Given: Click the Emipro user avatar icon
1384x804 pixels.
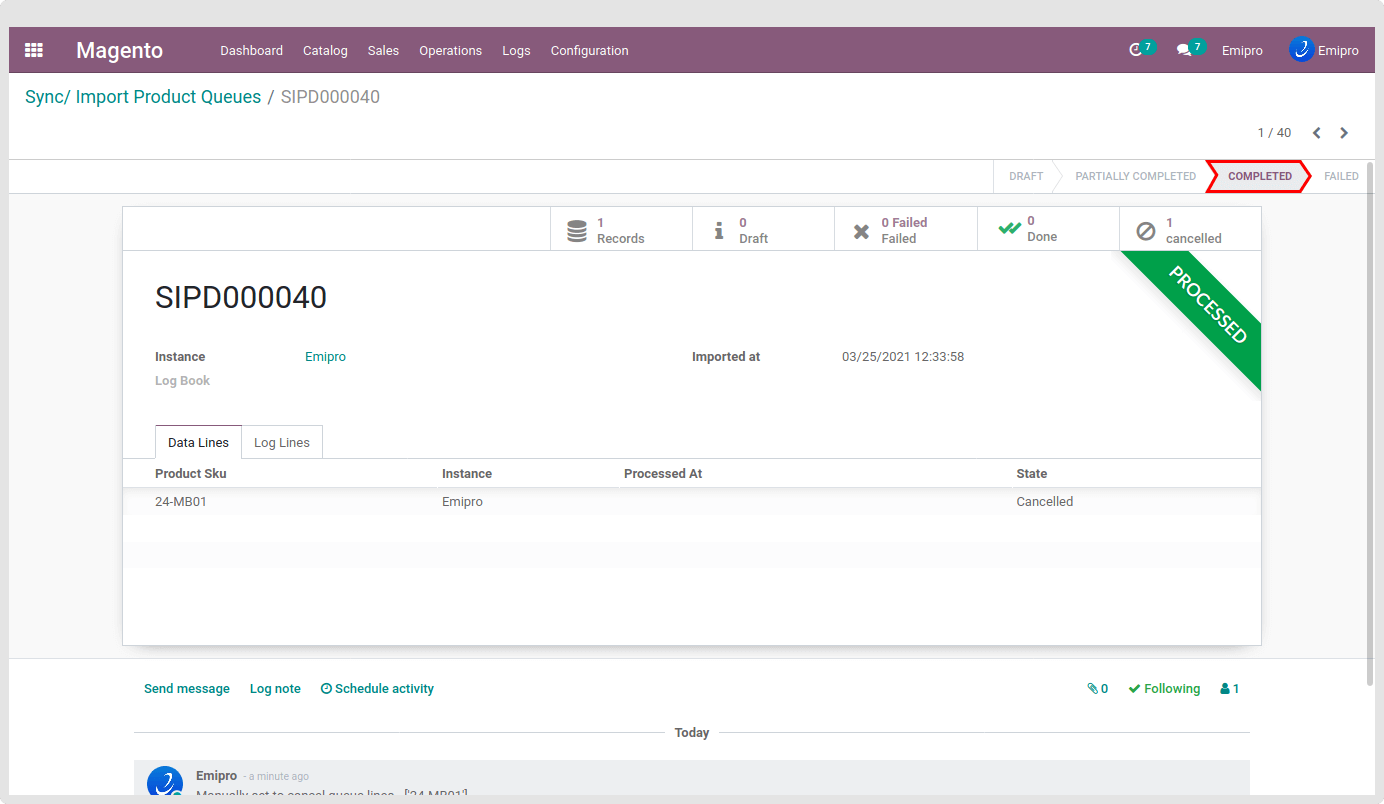Looking at the screenshot, I should pos(1301,49).
